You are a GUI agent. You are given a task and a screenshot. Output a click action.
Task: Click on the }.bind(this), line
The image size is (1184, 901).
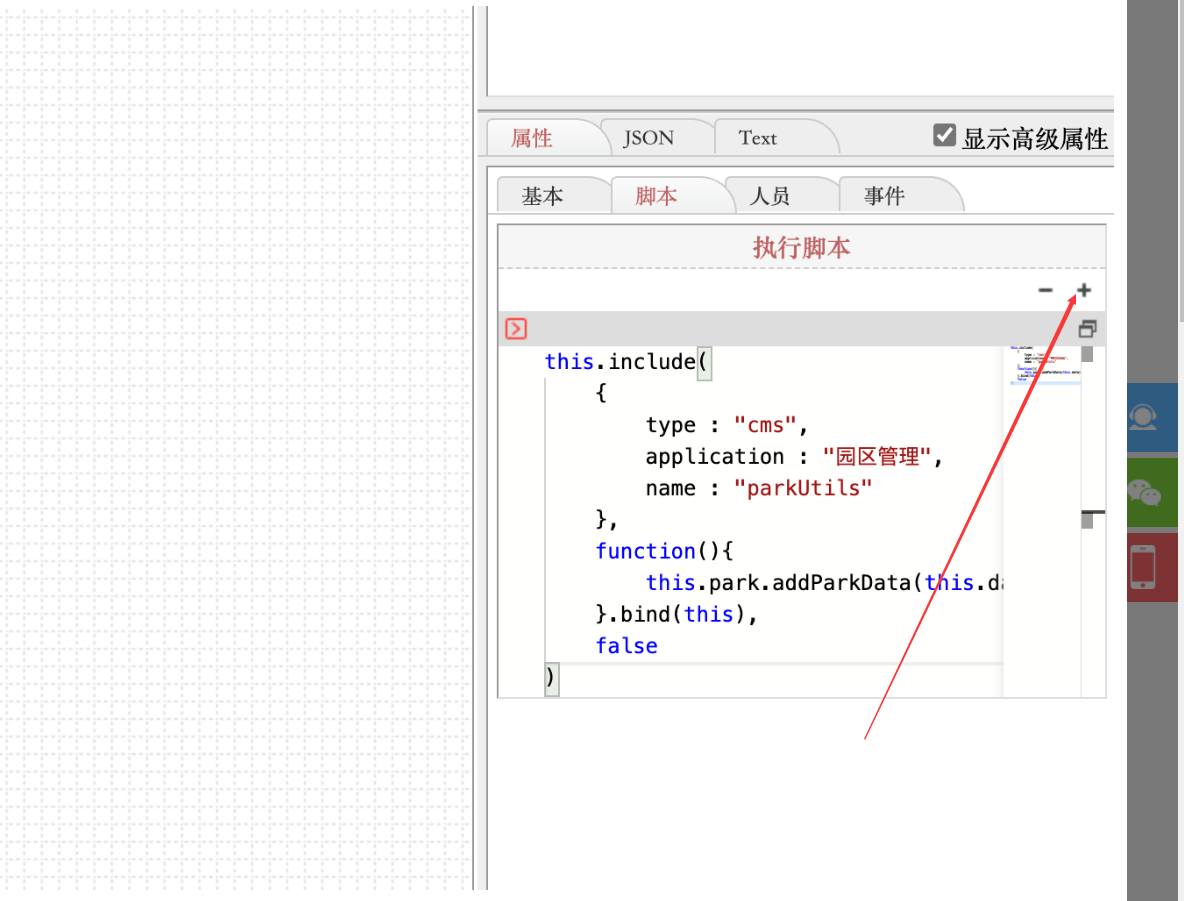(x=677, y=614)
